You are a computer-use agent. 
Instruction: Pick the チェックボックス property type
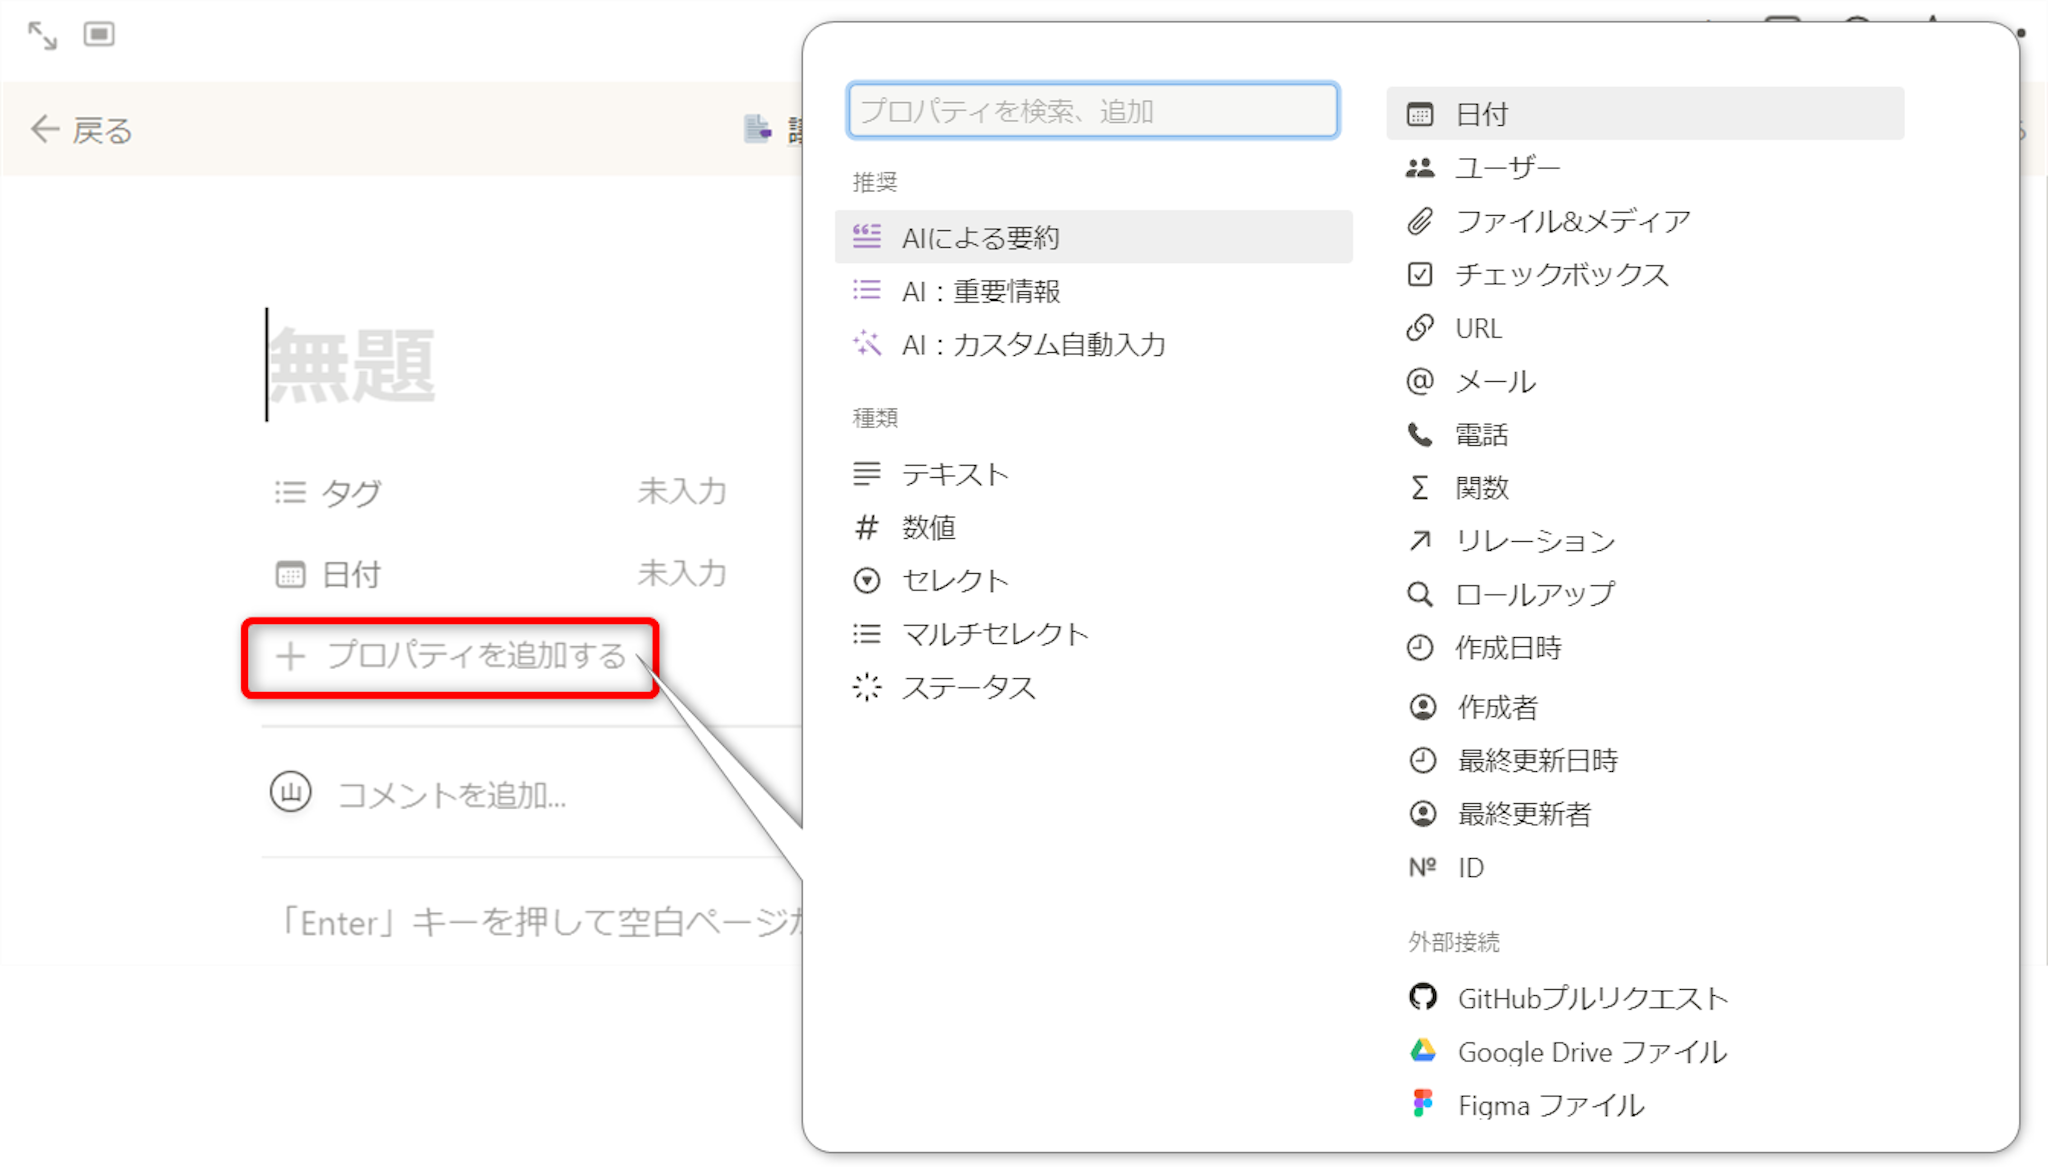coord(1561,275)
